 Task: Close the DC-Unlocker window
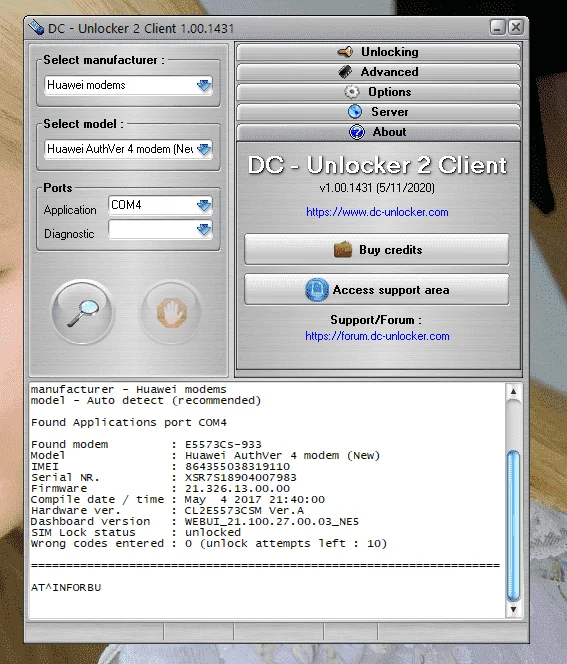(515, 28)
